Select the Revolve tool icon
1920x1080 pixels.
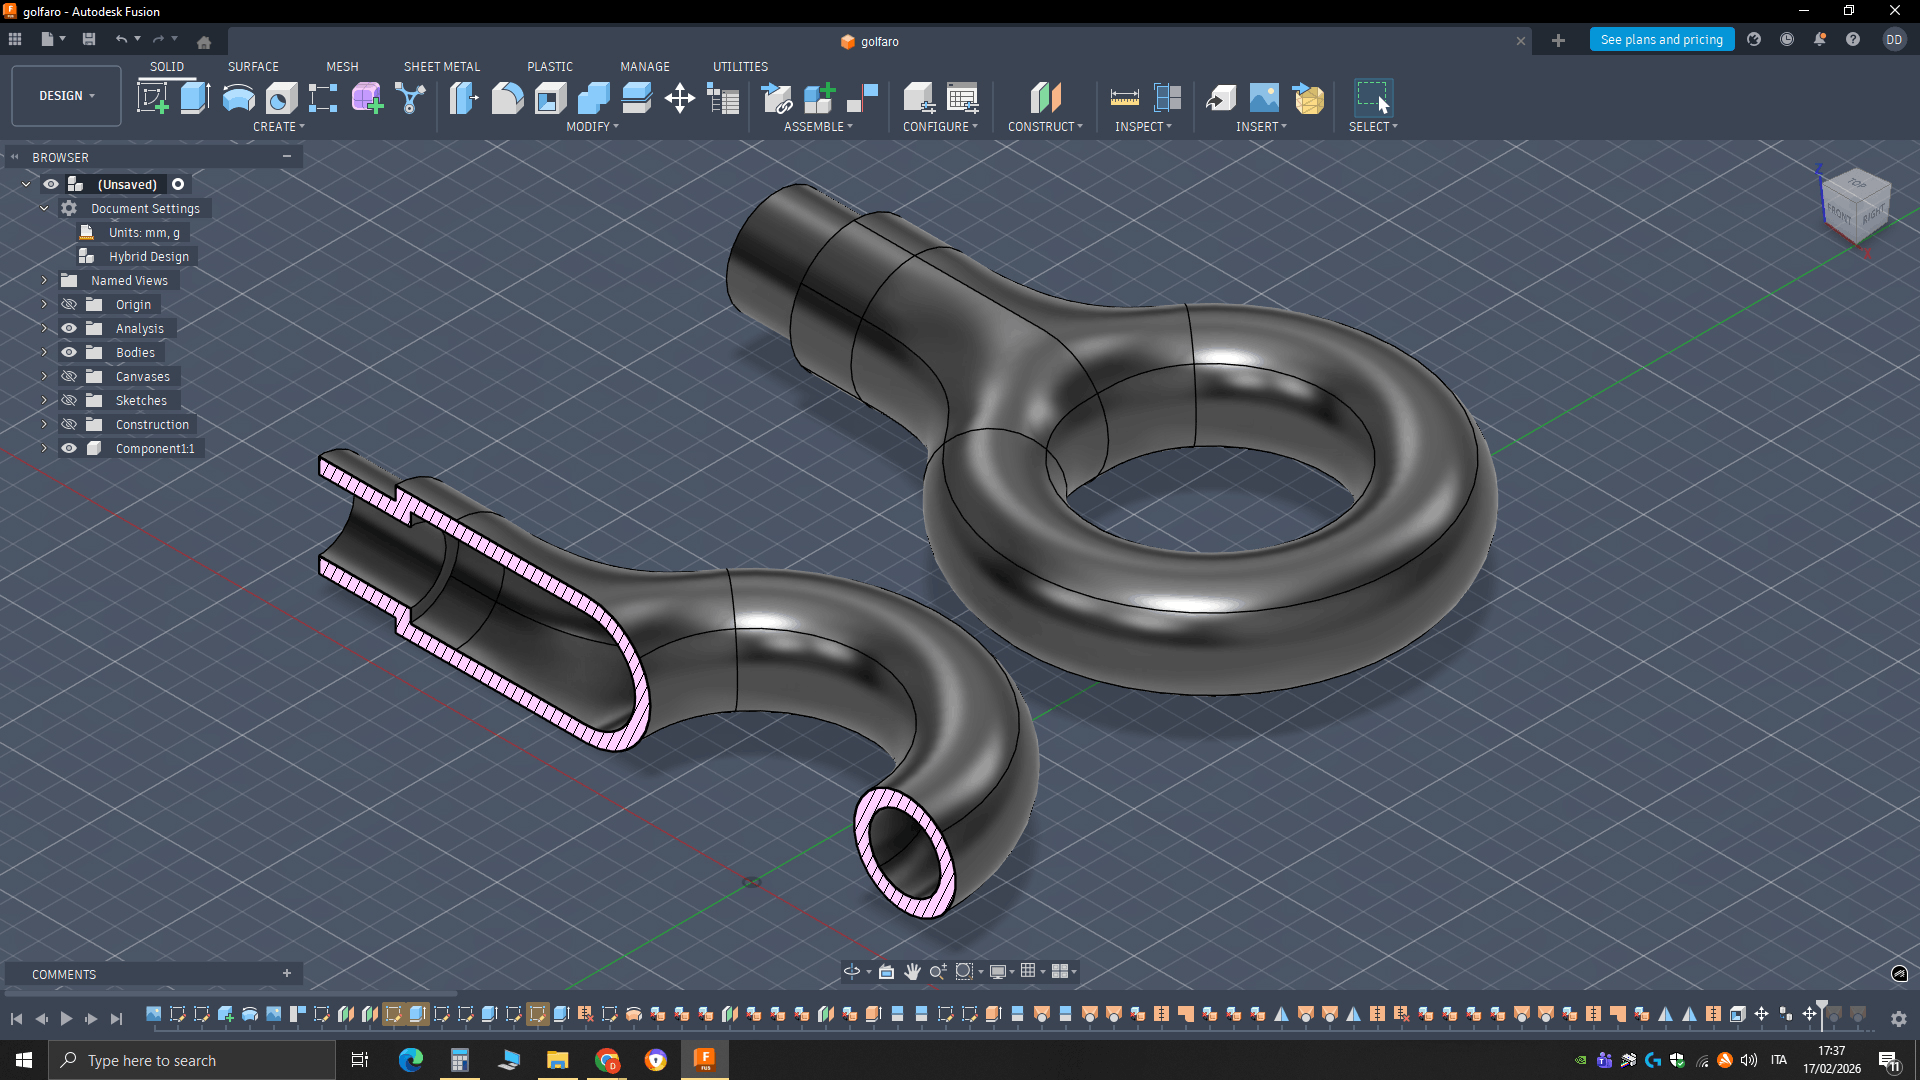pyautogui.click(x=238, y=98)
